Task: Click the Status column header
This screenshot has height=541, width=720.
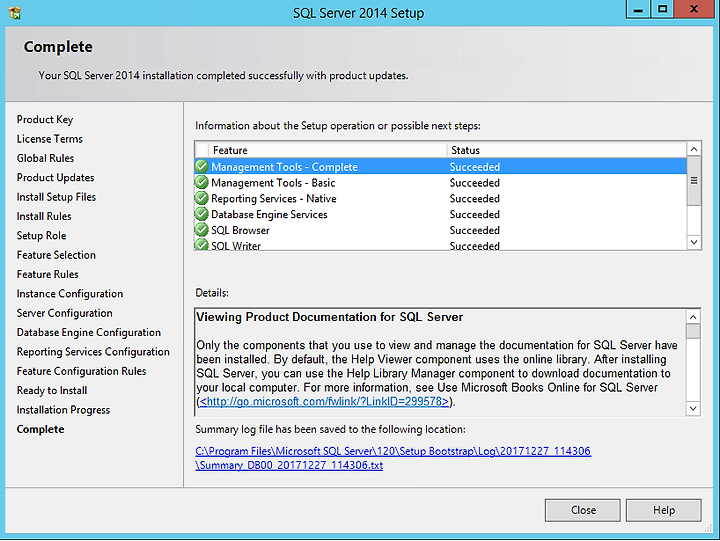Action: point(567,150)
